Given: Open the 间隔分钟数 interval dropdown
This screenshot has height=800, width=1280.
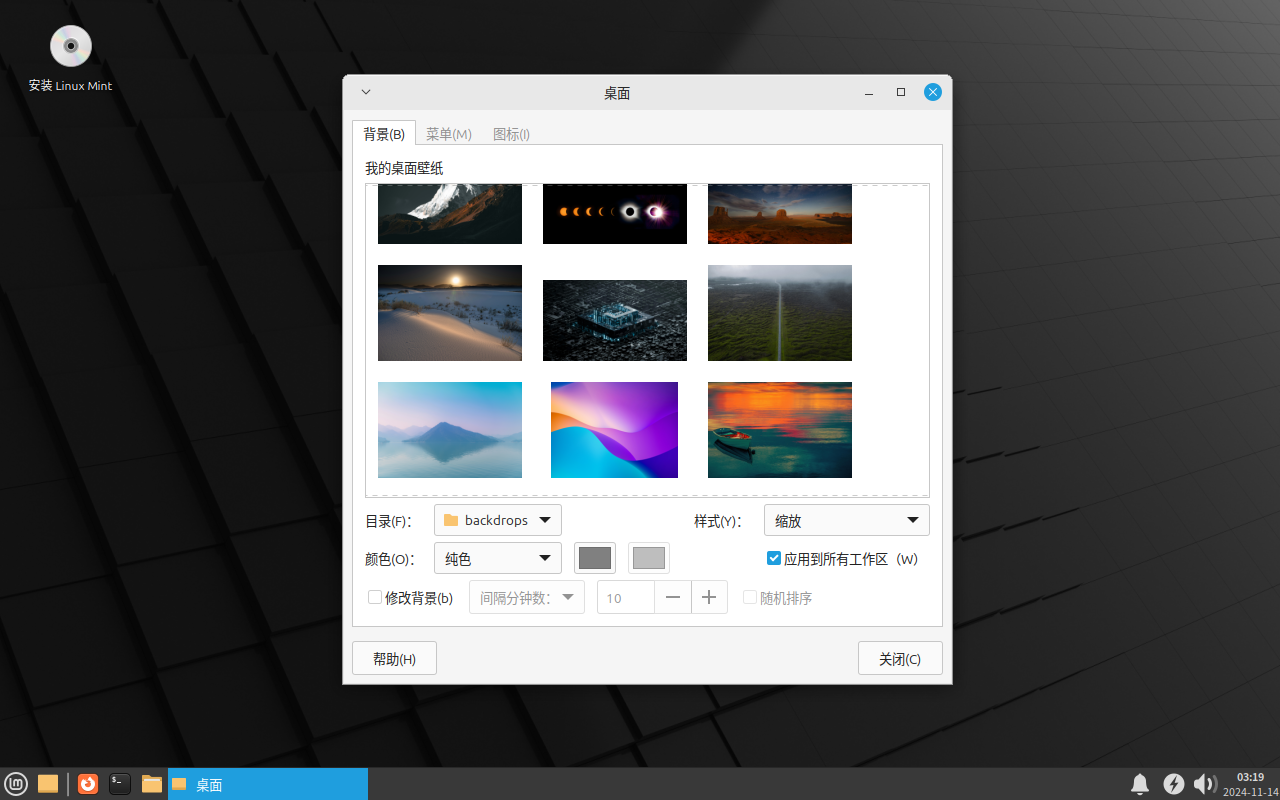Looking at the screenshot, I should 527,597.
